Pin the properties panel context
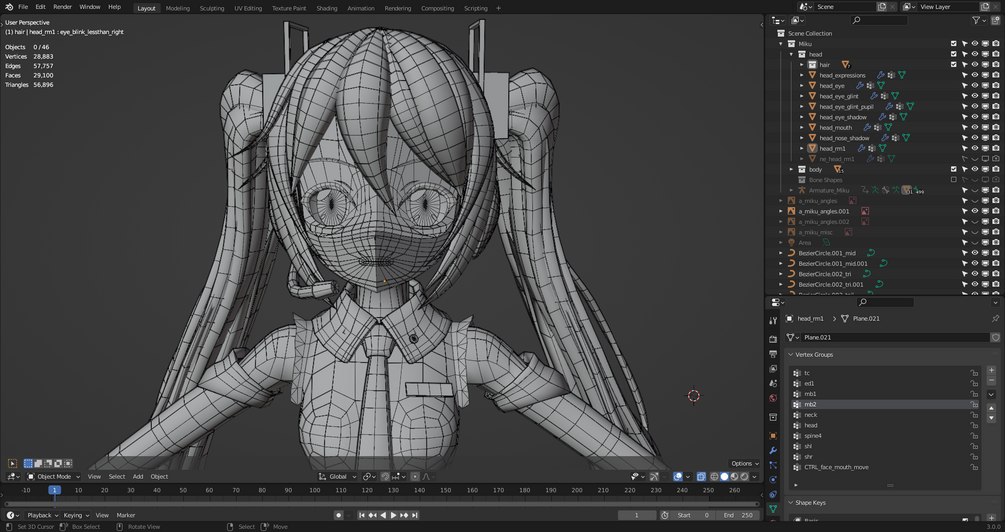Viewport: 1005px width, 532px height. [x=995, y=319]
